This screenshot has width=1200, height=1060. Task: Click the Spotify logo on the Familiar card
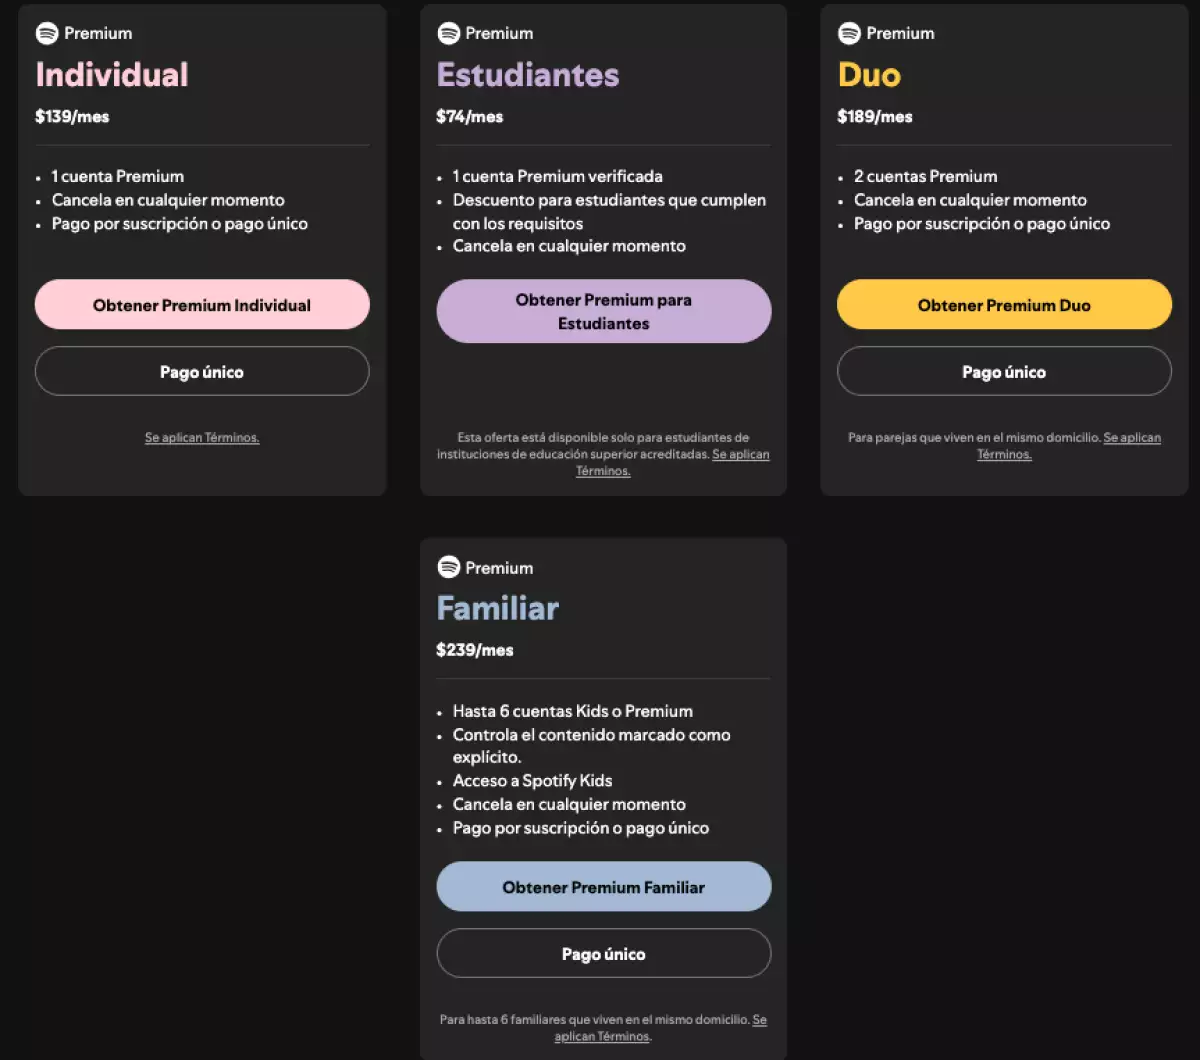click(x=449, y=567)
